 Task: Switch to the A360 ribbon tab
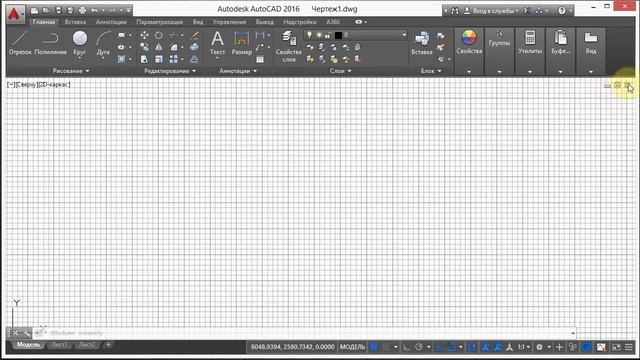(x=333, y=22)
